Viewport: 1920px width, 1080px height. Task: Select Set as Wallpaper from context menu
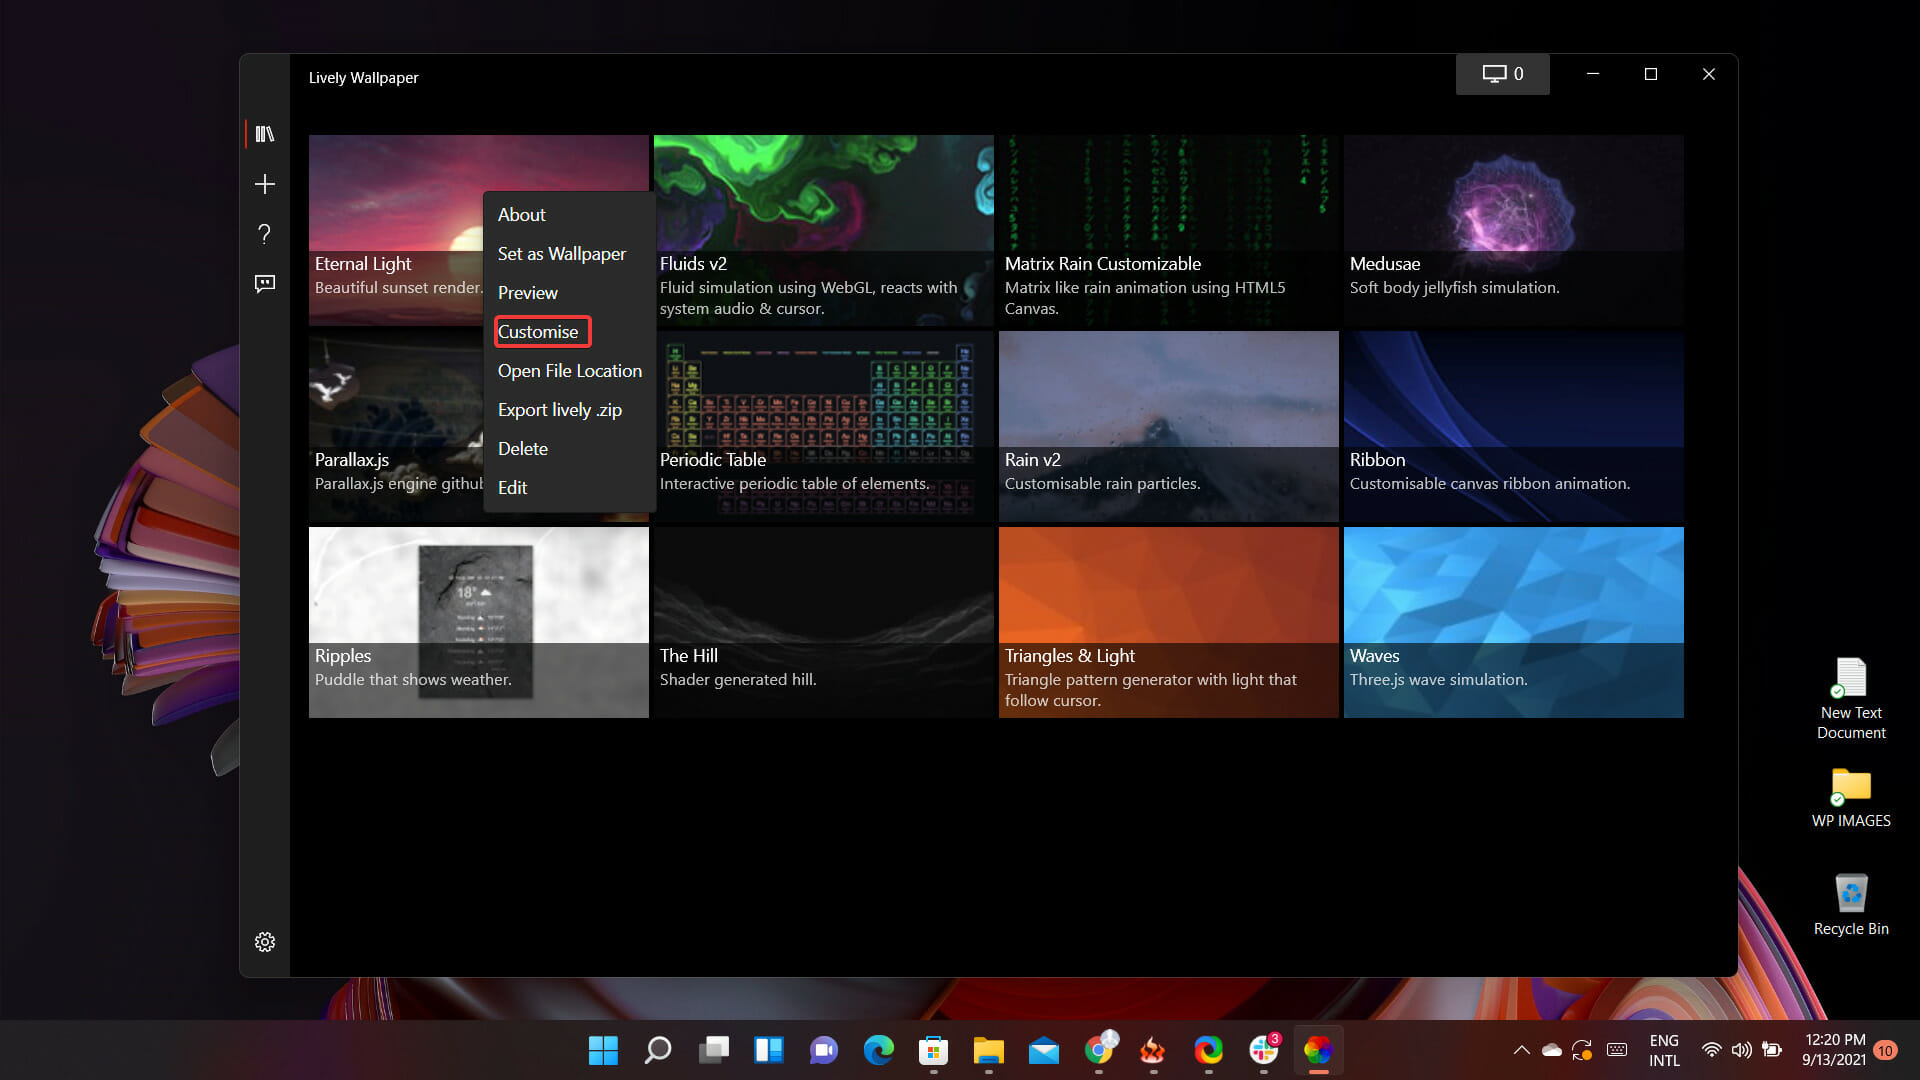tap(561, 253)
